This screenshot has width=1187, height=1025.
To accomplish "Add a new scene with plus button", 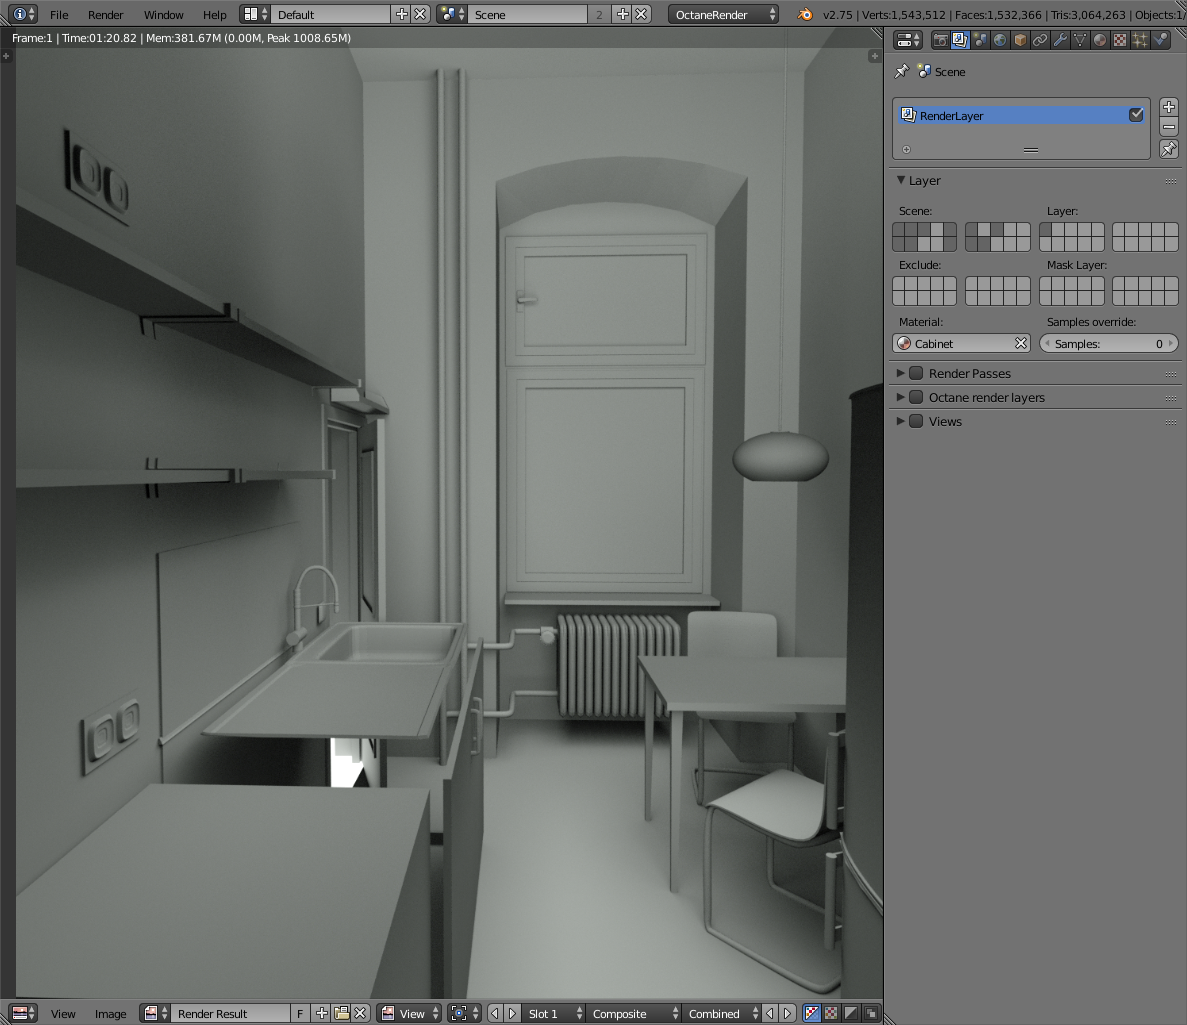I will pos(623,14).
